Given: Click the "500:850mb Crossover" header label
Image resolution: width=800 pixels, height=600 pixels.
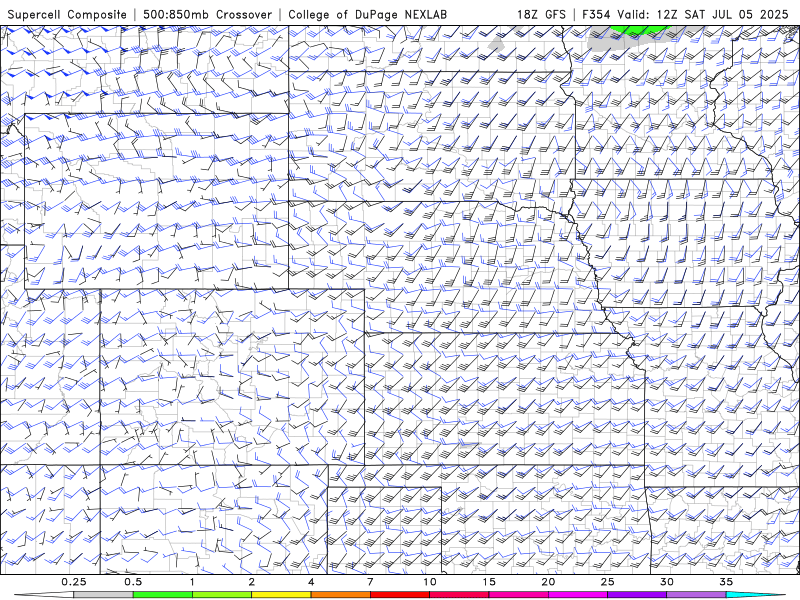Looking at the screenshot, I should point(208,14).
